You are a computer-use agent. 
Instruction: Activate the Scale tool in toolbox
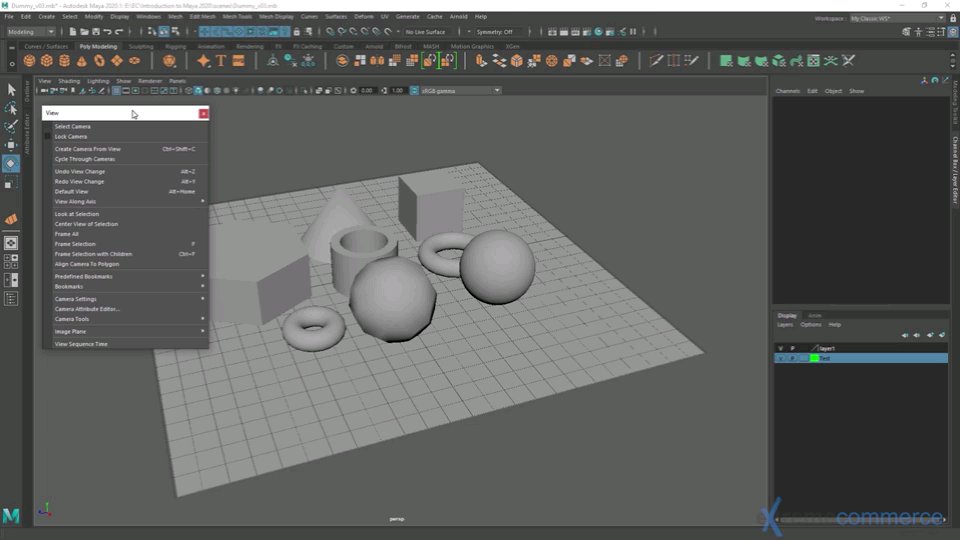pos(11,183)
